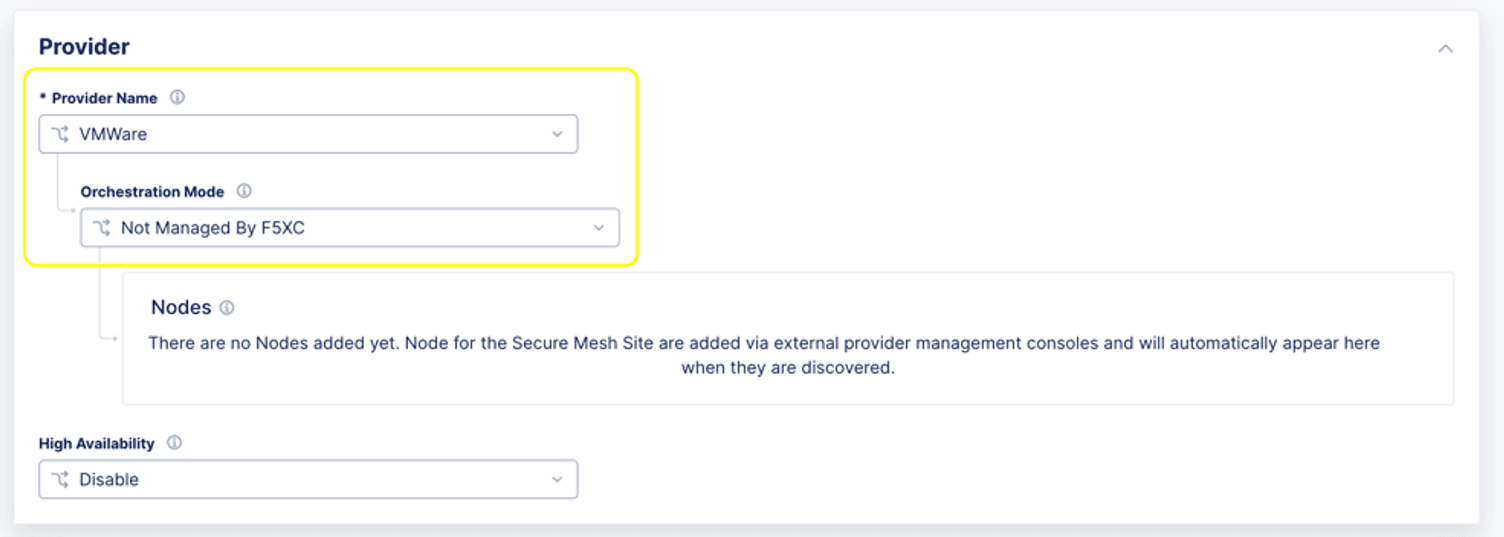The height and width of the screenshot is (537, 1504).
Task: Expand the Orchestration Mode dropdown arrow
Action: (x=599, y=228)
